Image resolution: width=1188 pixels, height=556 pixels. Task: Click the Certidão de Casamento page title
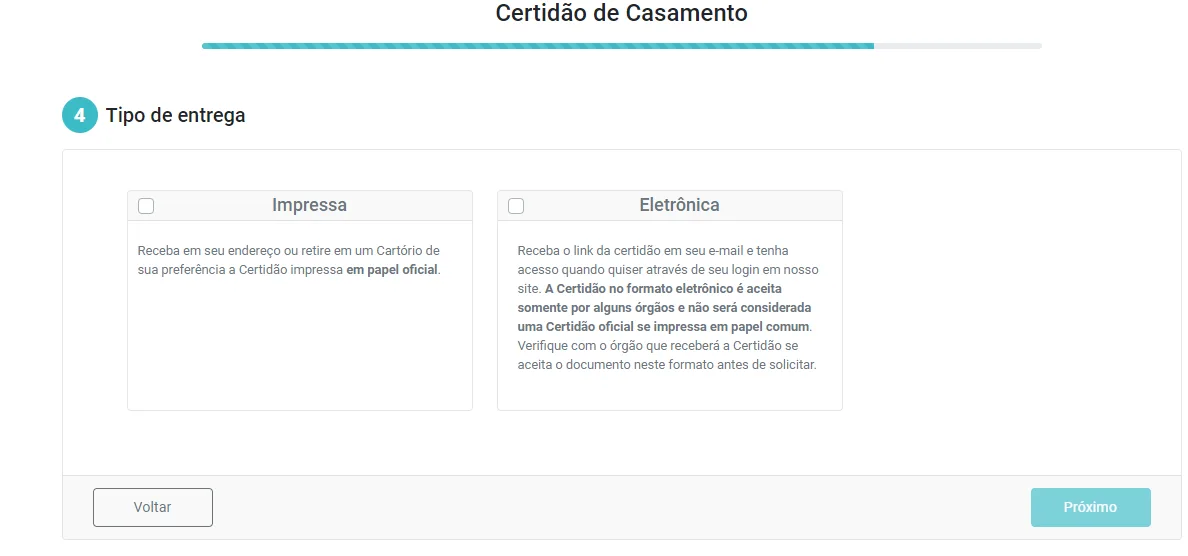pyautogui.click(x=621, y=14)
